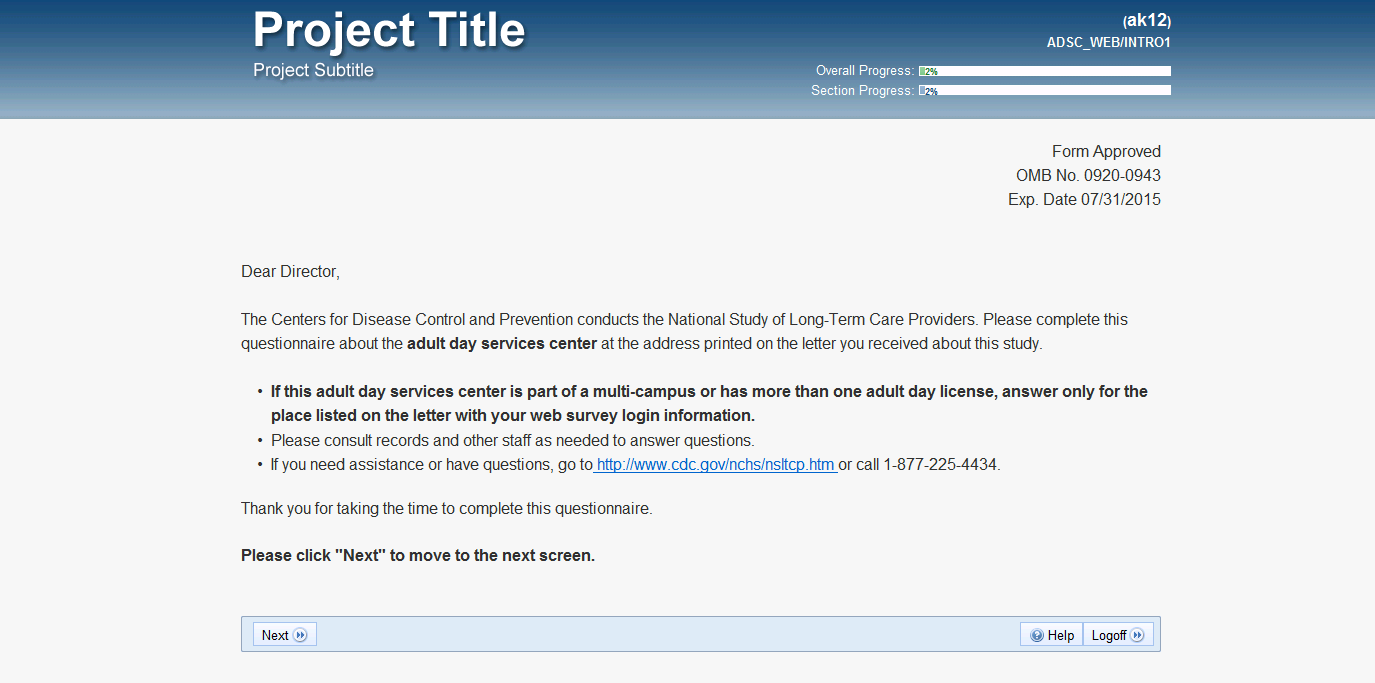Click the Form Approved text
Screen dimensions: 1375x683
1106,152
